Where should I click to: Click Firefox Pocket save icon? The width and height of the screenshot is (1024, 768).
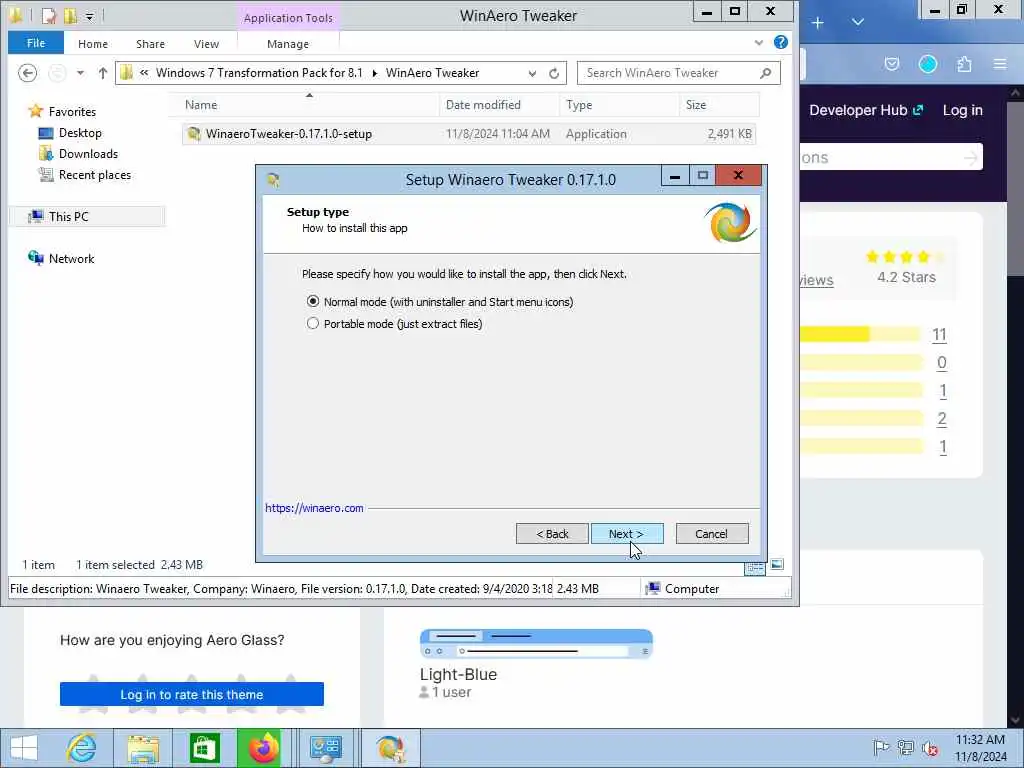click(x=891, y=64)
